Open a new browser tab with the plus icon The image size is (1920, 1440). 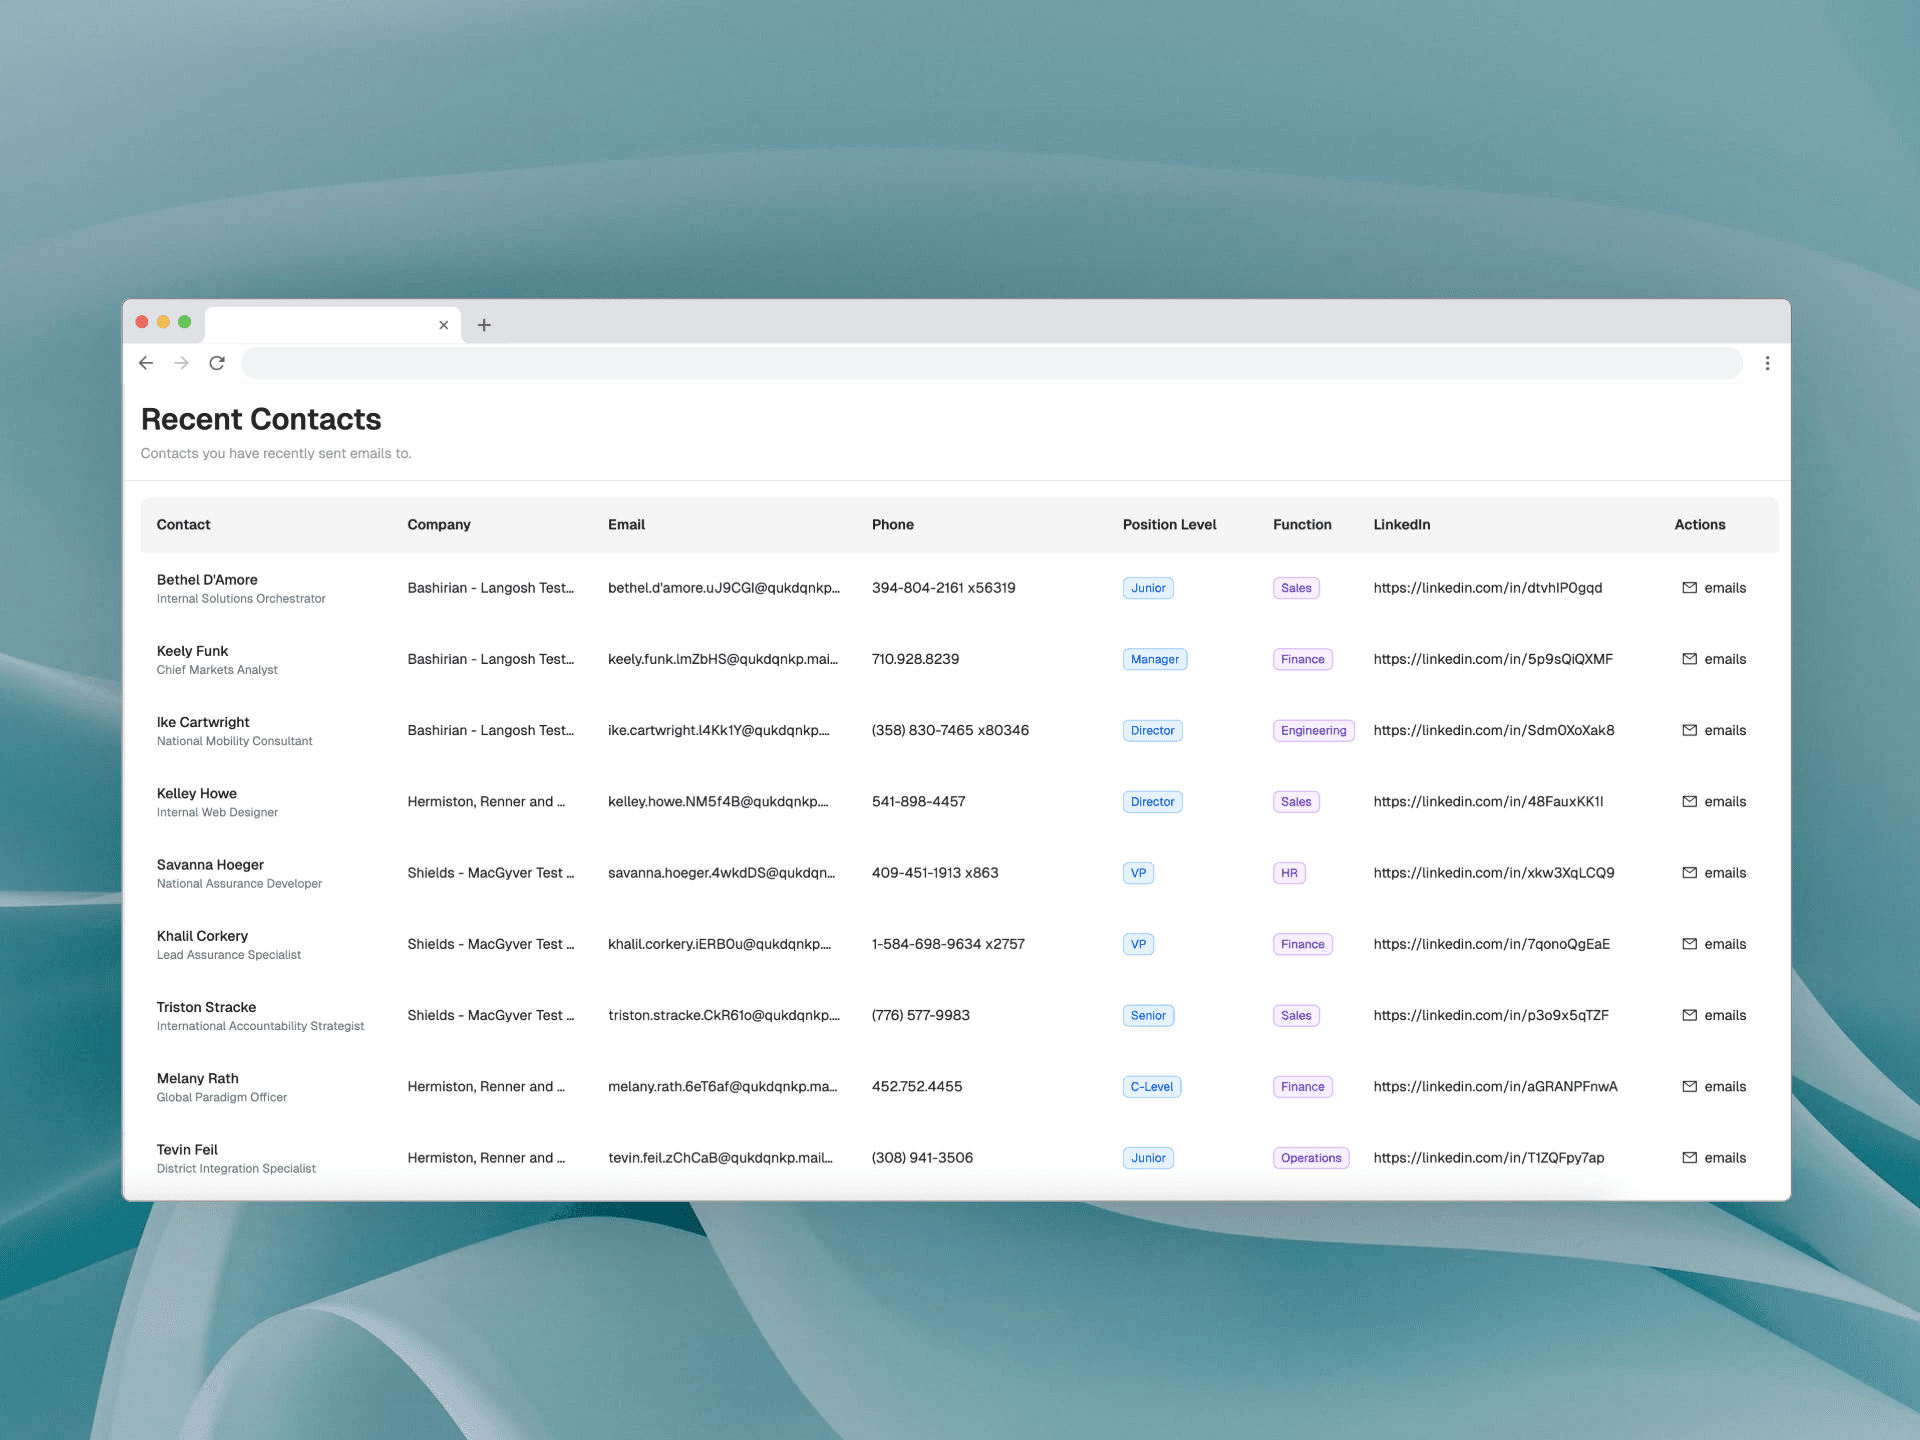pyautogui.click(x=484, y=325)
